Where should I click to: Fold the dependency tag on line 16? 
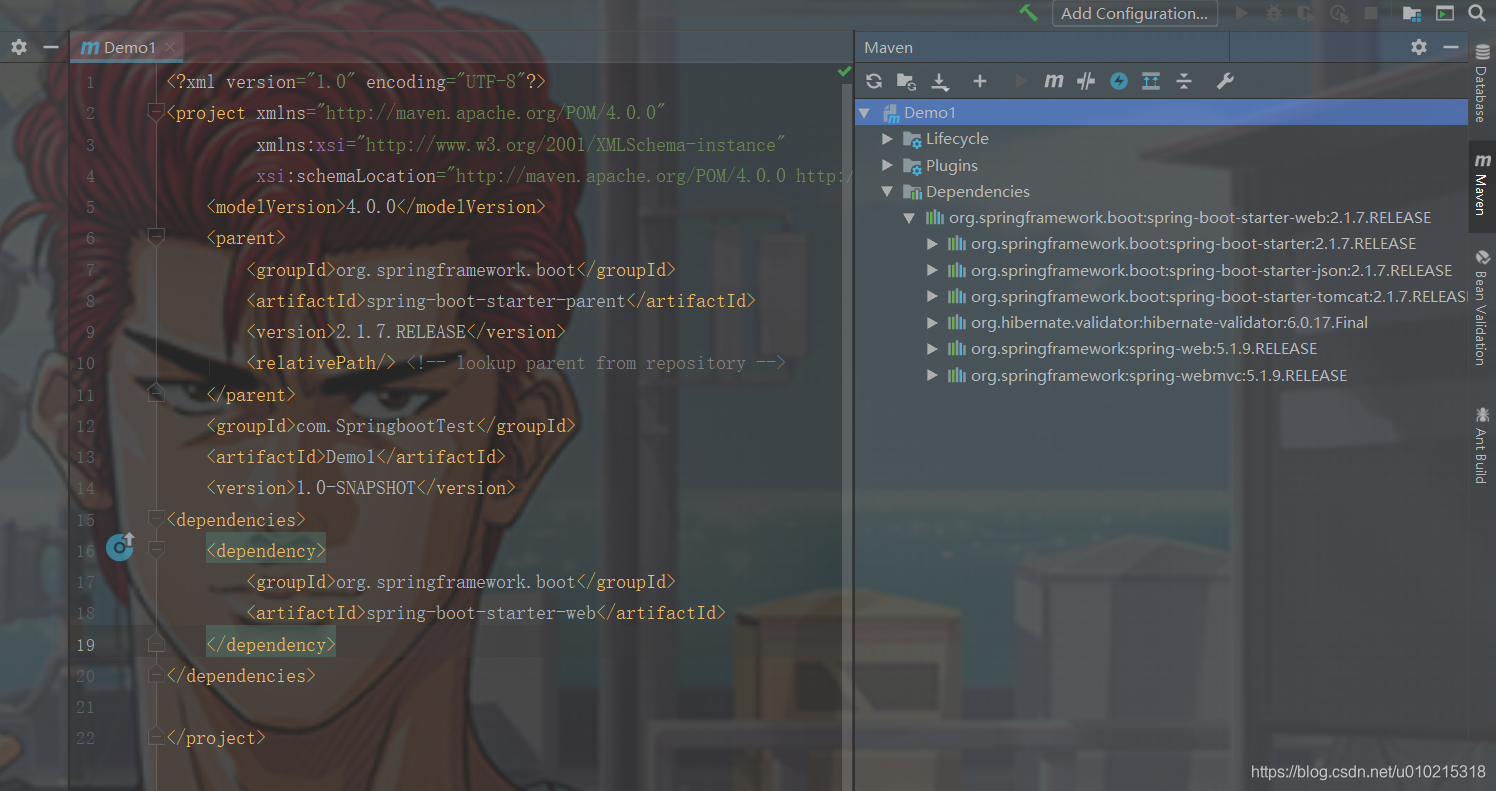155,550
